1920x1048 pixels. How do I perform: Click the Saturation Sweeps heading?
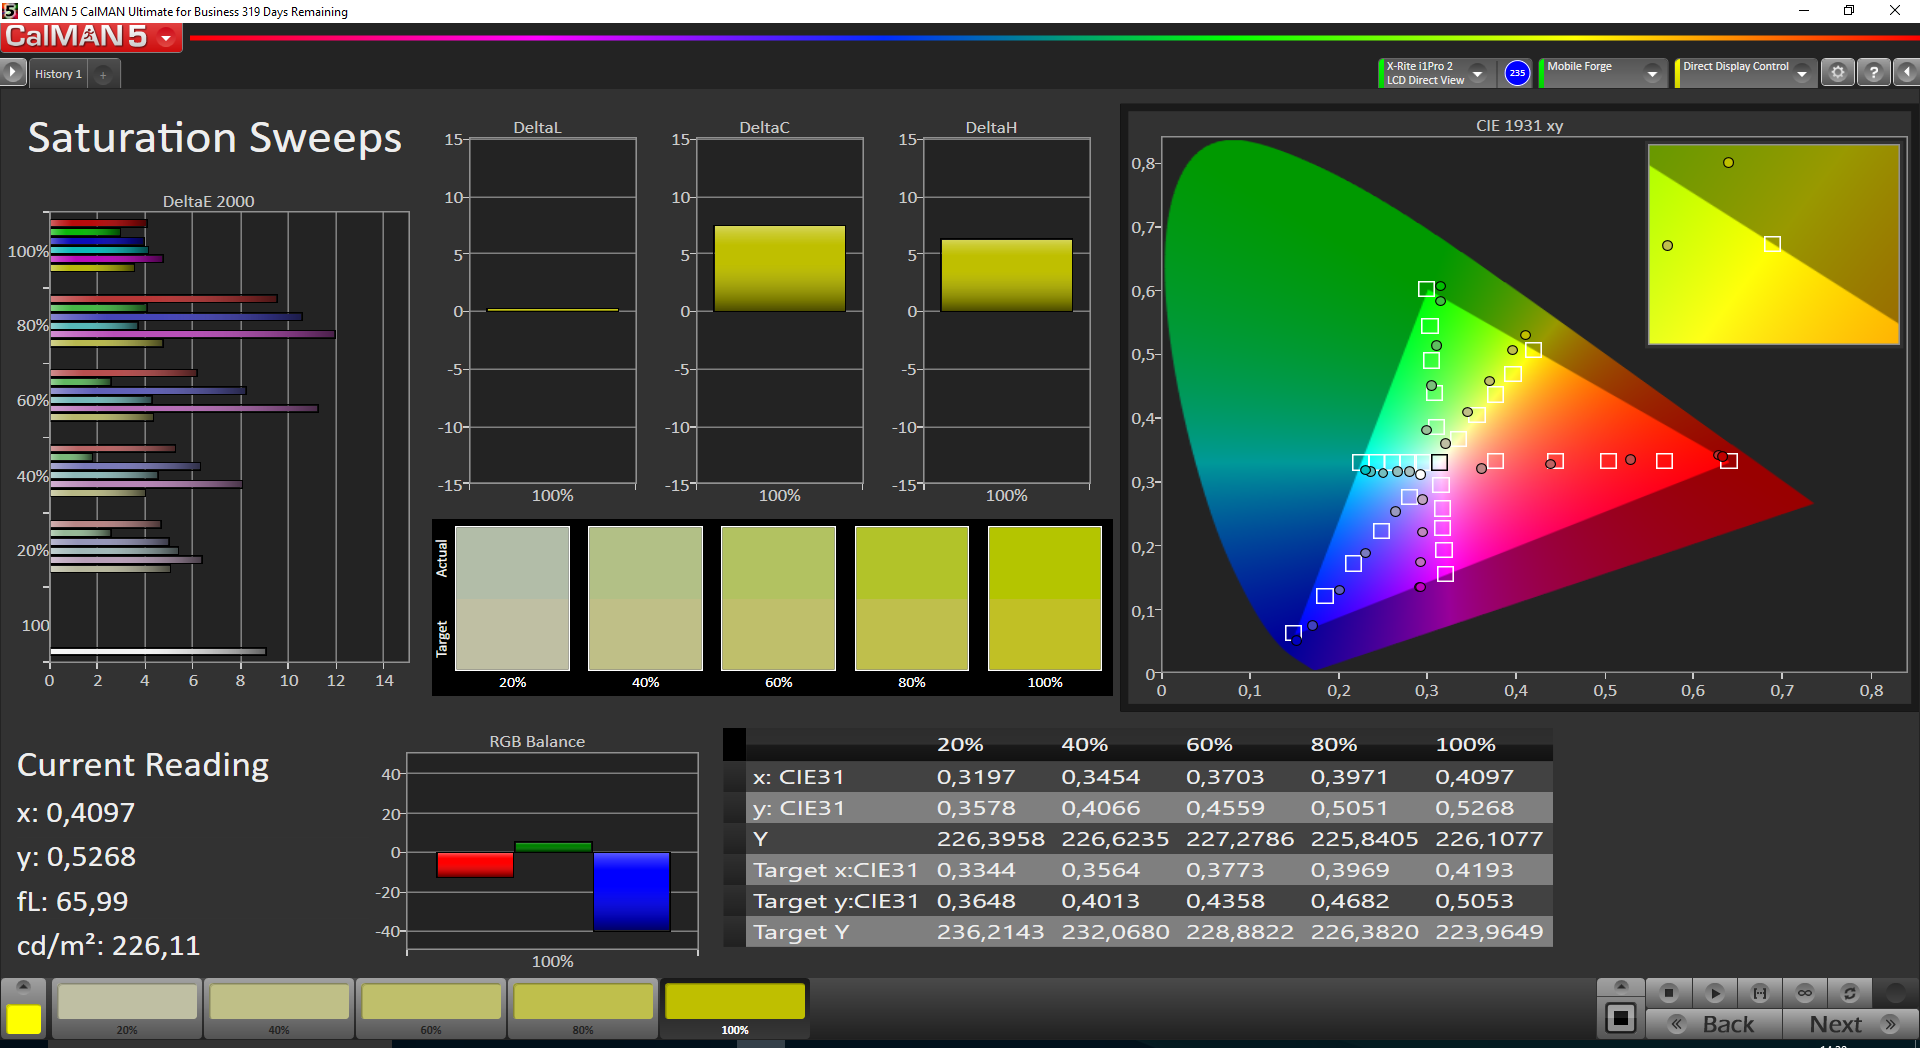[x=214, y=138]
